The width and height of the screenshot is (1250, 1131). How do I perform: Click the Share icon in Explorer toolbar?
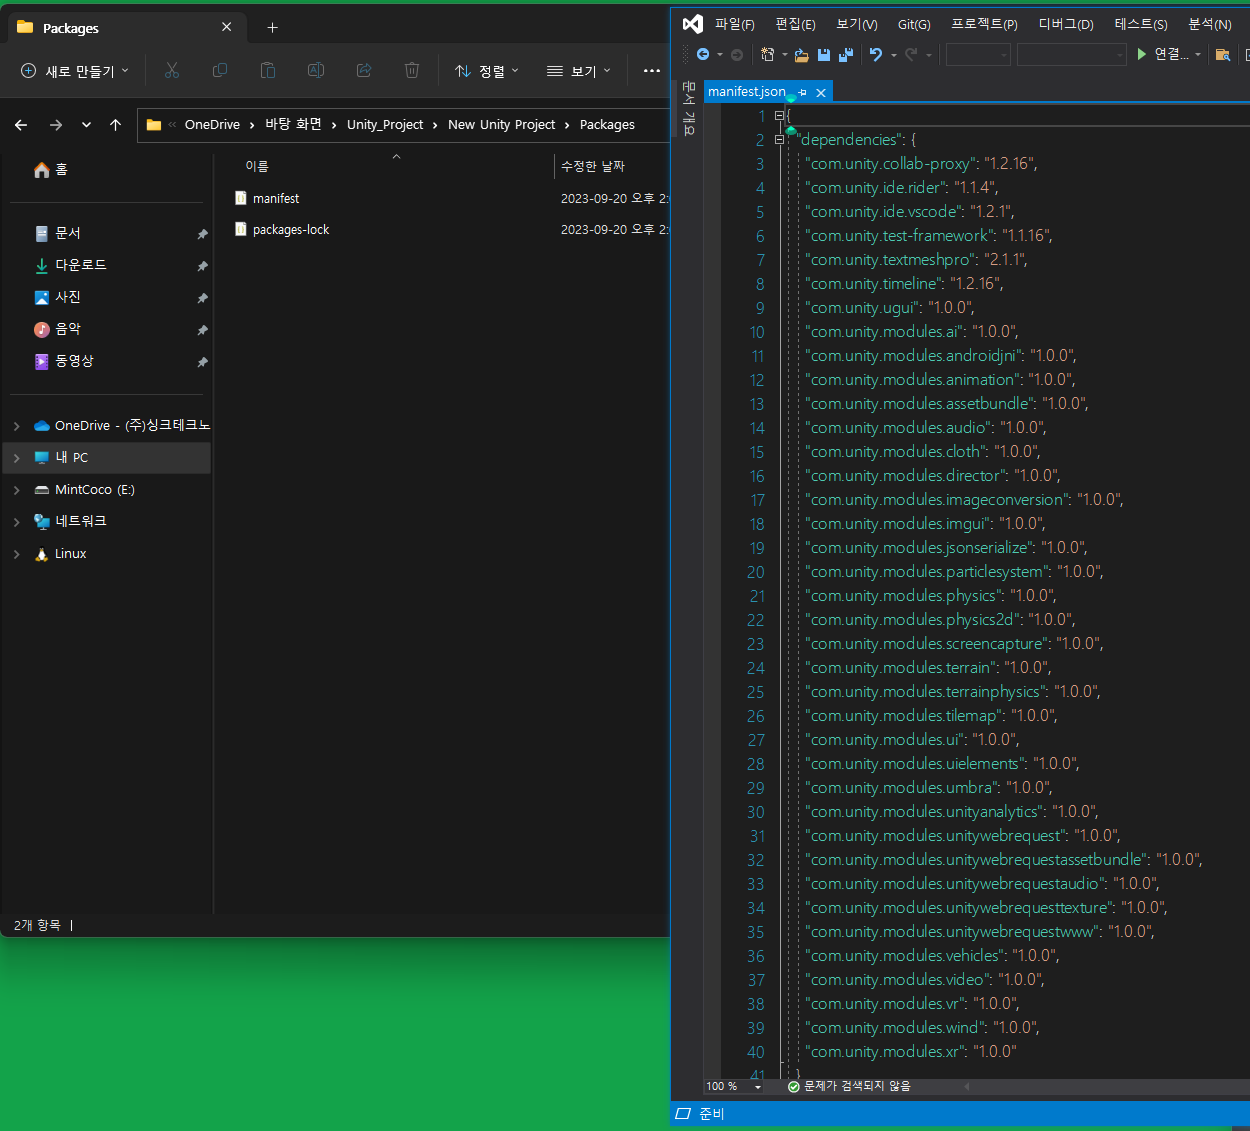coord(364,70)
